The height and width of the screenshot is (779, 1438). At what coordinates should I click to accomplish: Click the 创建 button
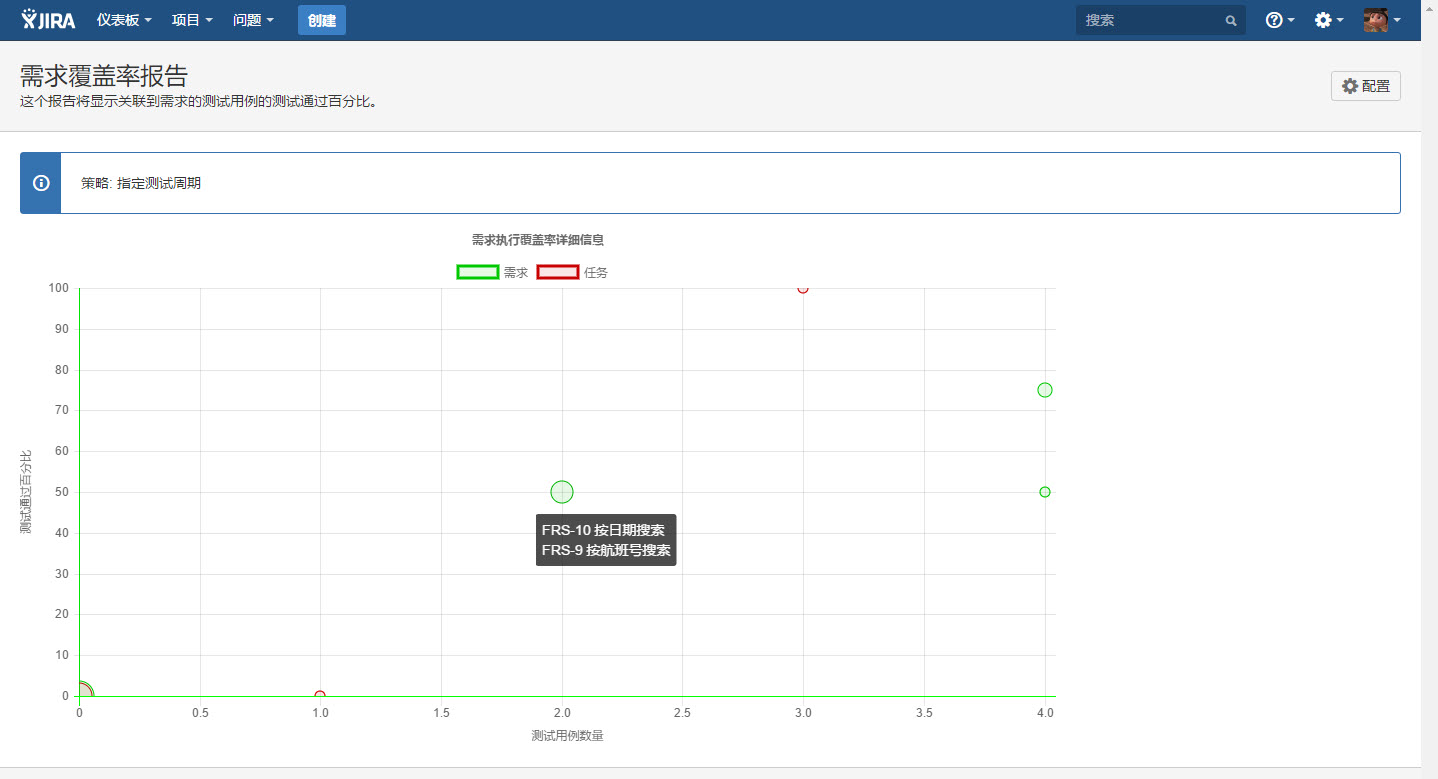click(322, 20)
